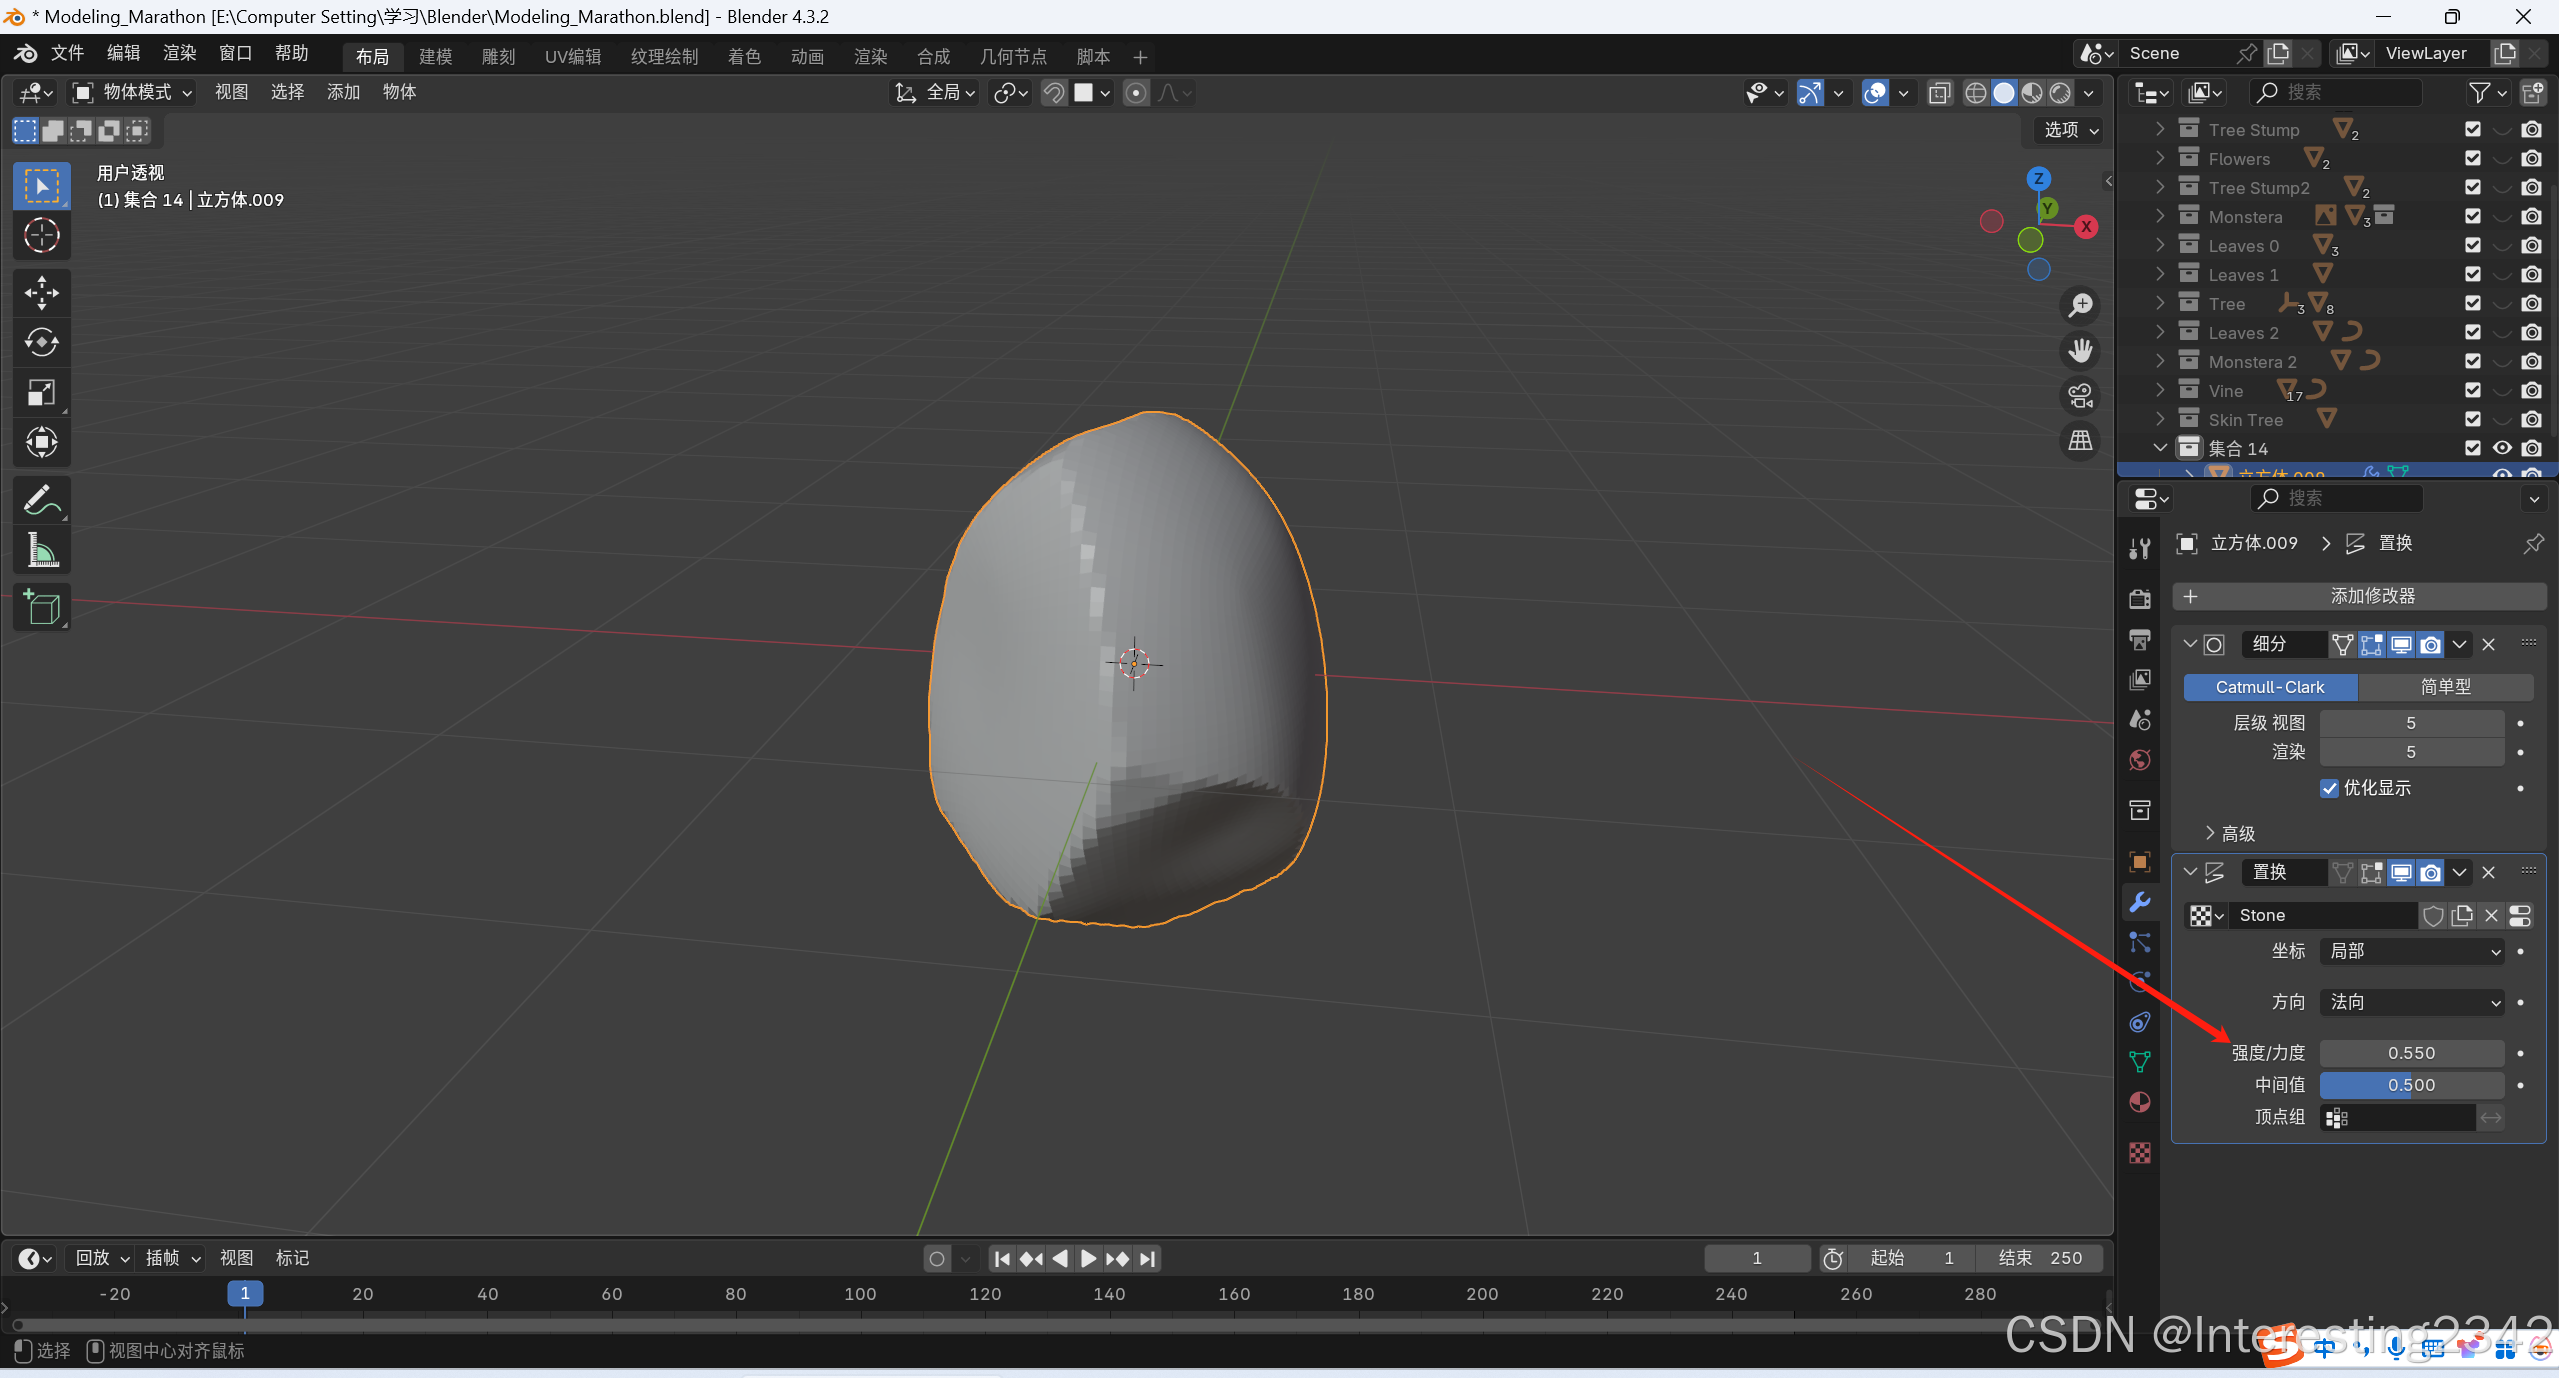Choose the Measure tool
This screenshot has height=1378, width=2559.
click(x=41, y=550)
